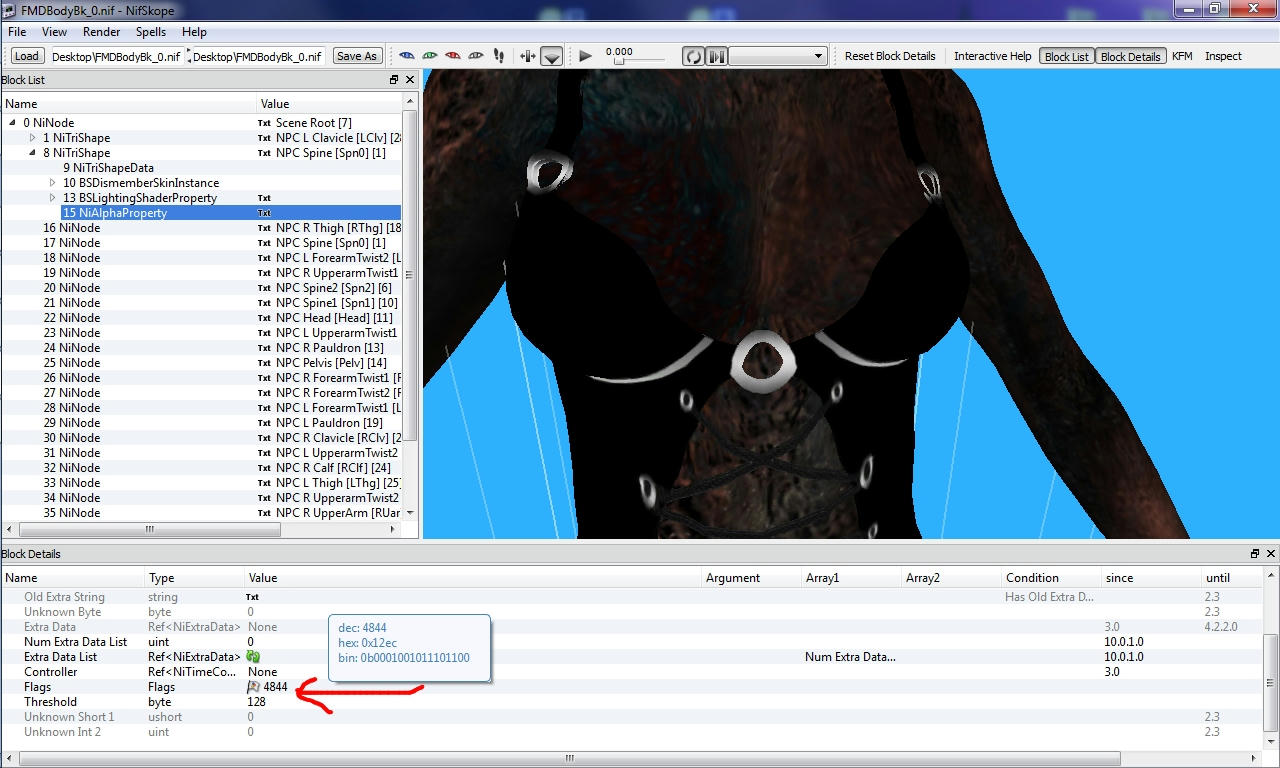The width and height of the screenshot is (1280, 768).
Task: Play the animation
Action: point(586,56)
